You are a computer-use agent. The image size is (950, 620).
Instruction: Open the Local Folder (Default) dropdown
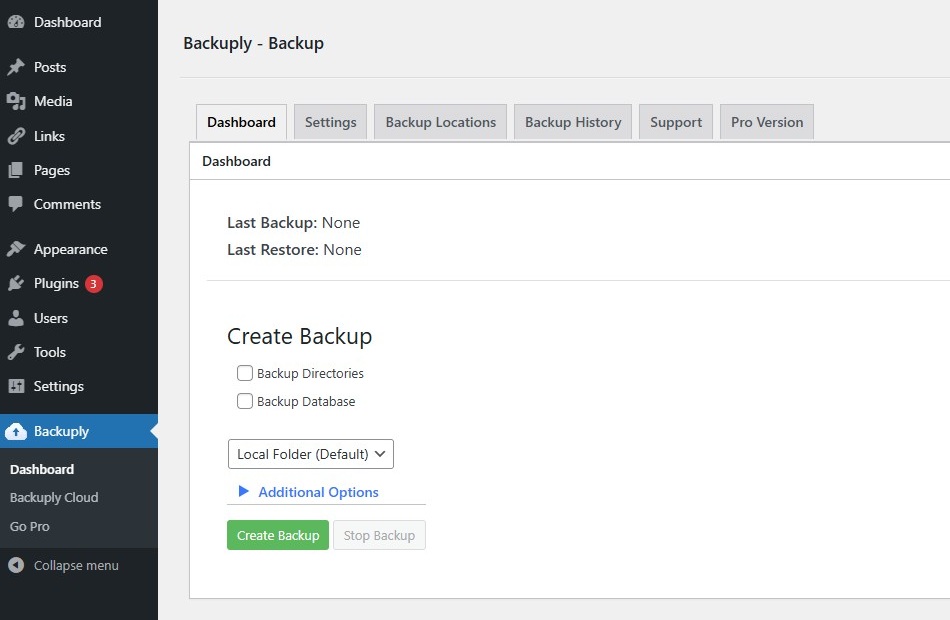click(311, 454)
